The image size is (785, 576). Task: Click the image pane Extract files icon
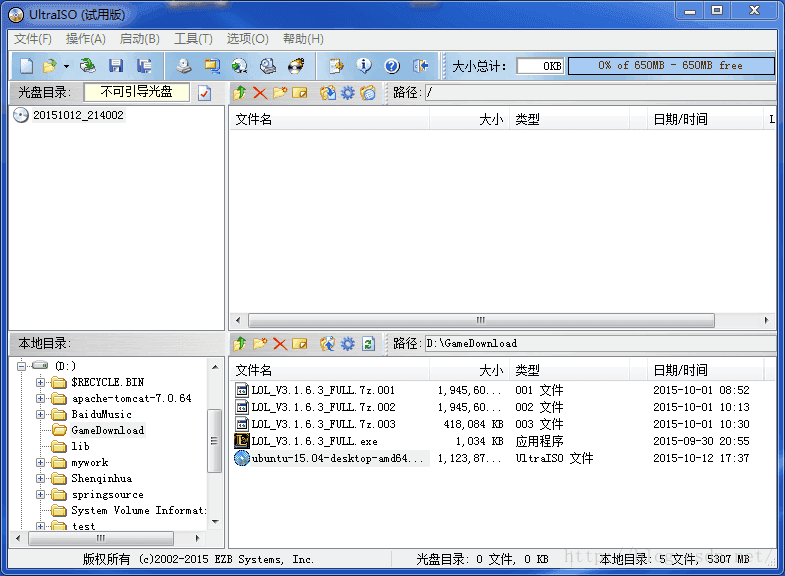click(328, 93)
